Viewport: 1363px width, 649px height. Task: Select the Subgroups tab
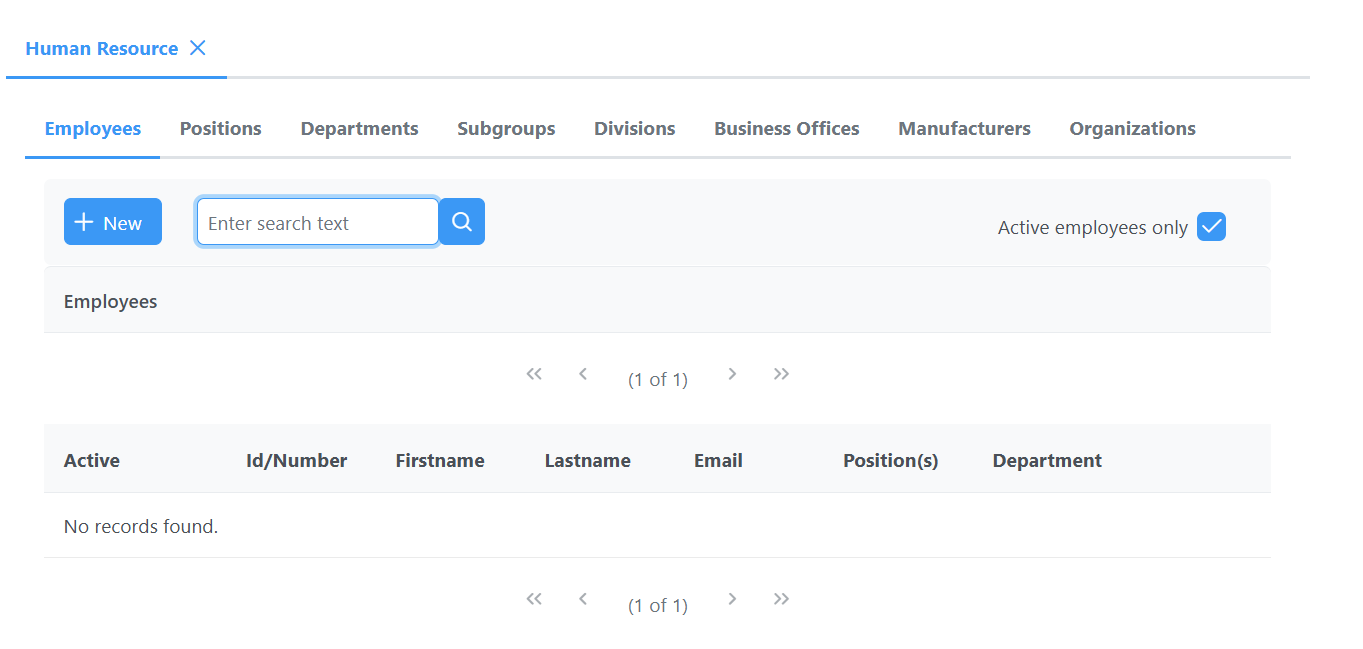[x=506, y=129]
